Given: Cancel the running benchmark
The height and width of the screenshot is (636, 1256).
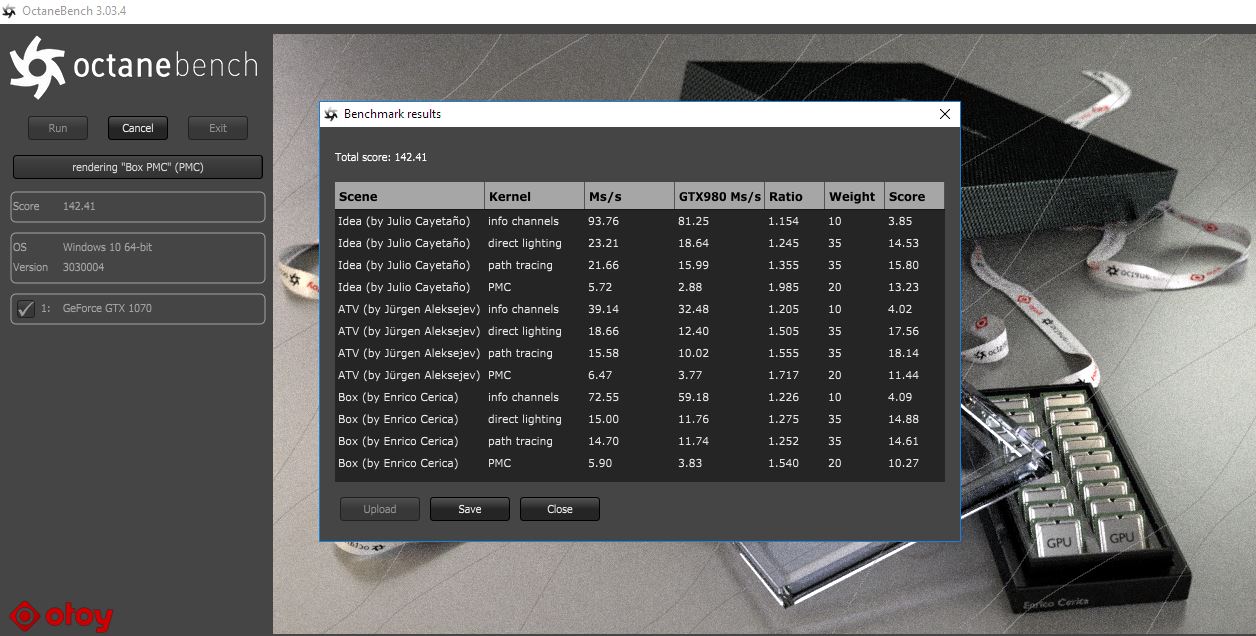Looking at the screenshot, I should click(138, 128).
